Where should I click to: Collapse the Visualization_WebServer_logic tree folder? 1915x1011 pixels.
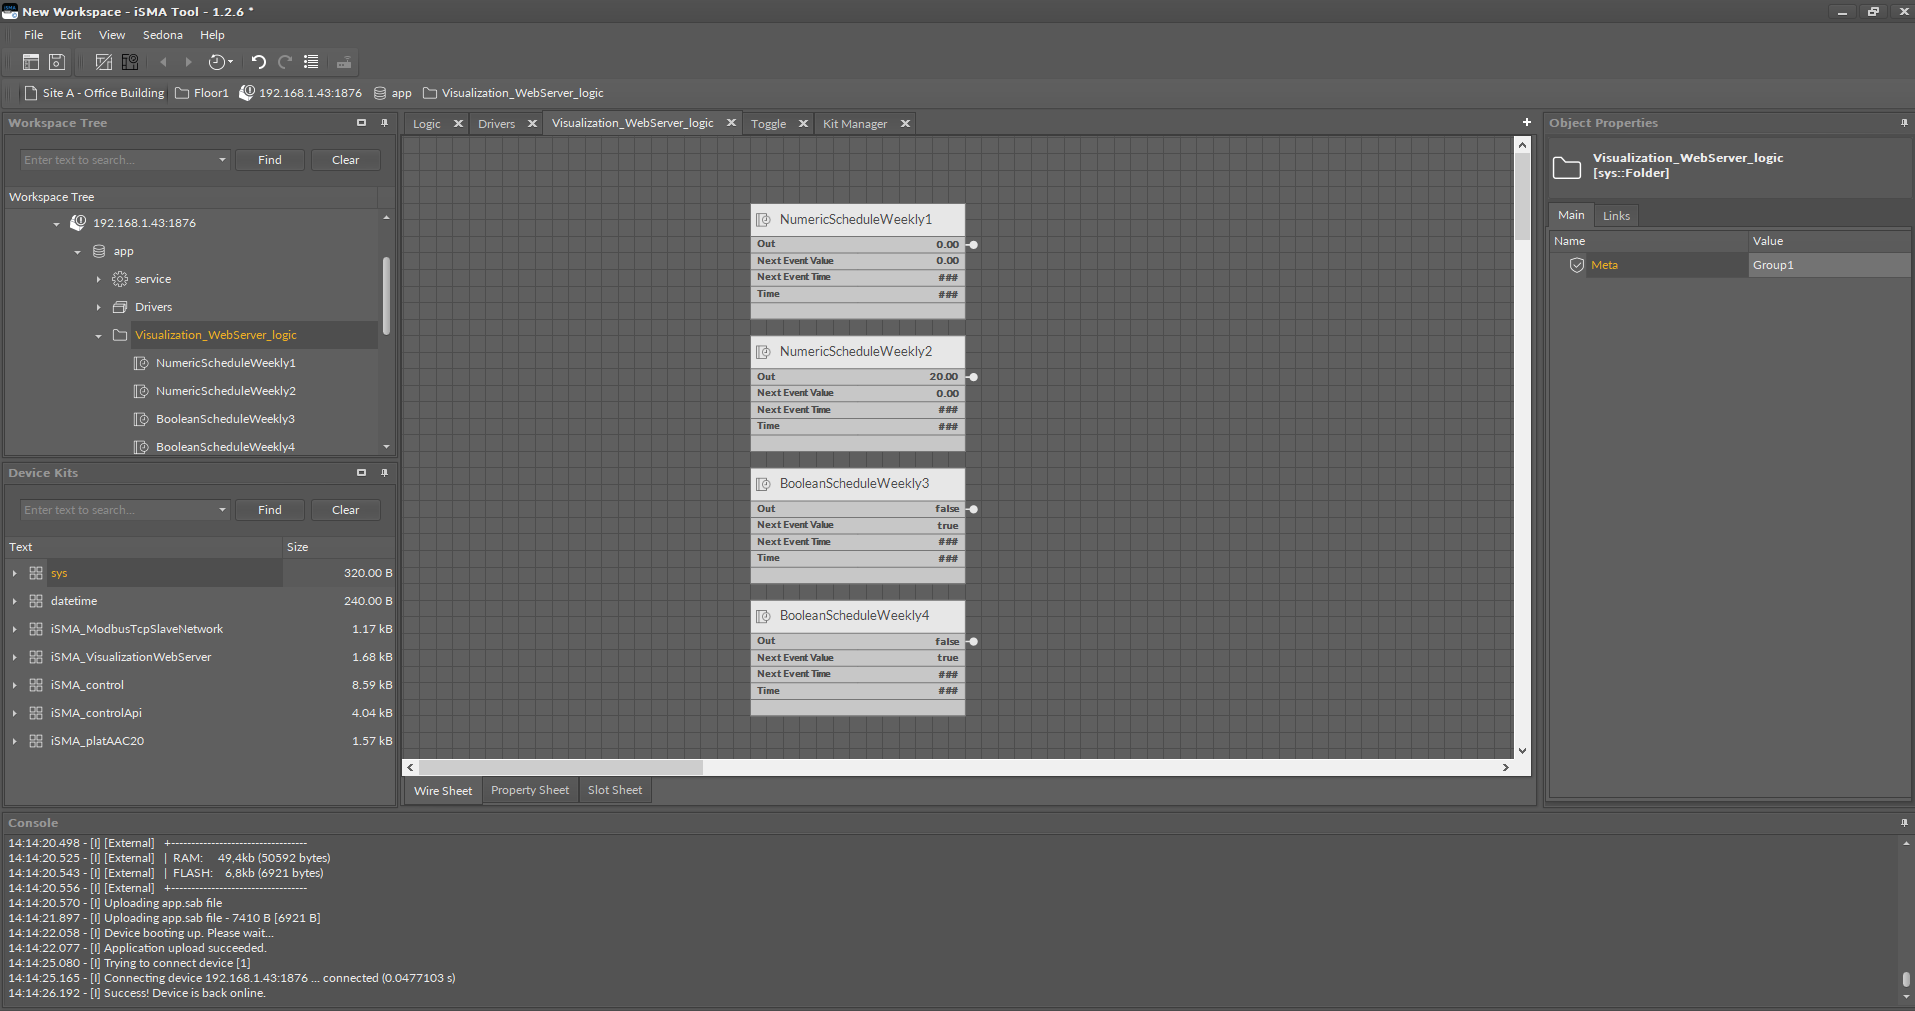pyautogui.click(x=98, y=336)
